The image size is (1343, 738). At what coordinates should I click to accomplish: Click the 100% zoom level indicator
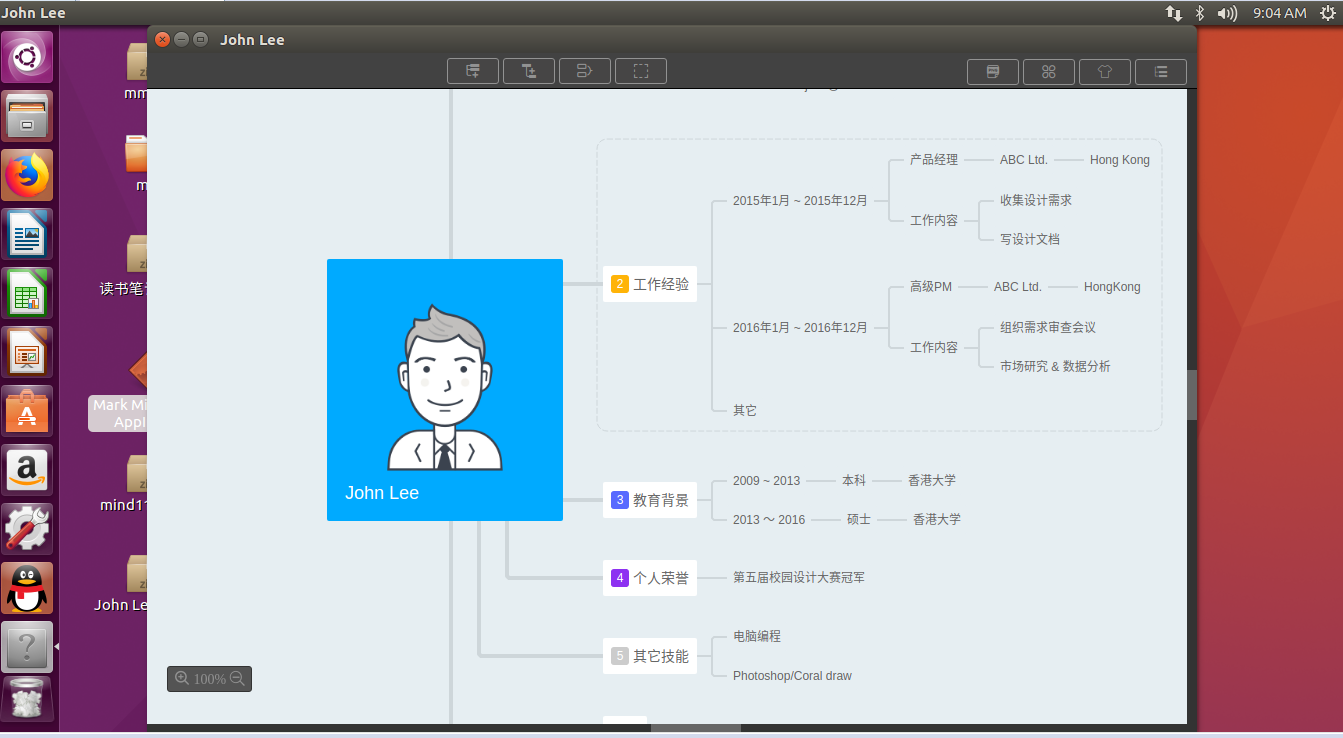(209, 679)
